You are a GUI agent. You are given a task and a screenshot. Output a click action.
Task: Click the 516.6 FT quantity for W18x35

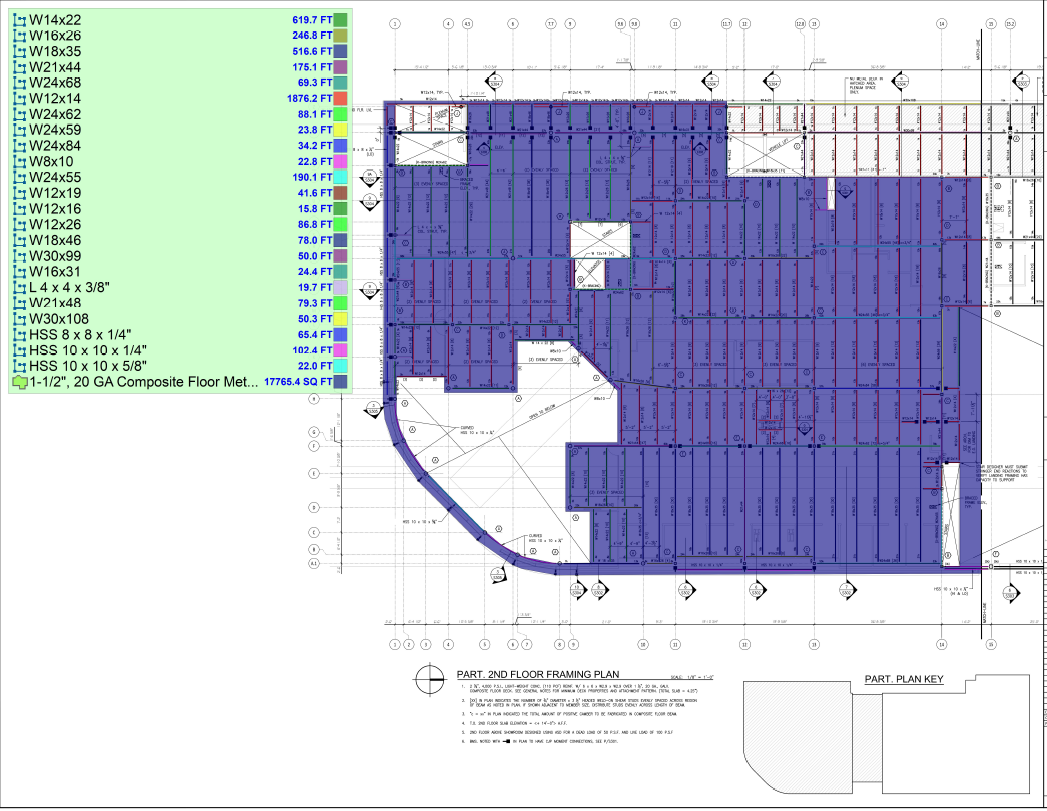click(x=311, y=51)
